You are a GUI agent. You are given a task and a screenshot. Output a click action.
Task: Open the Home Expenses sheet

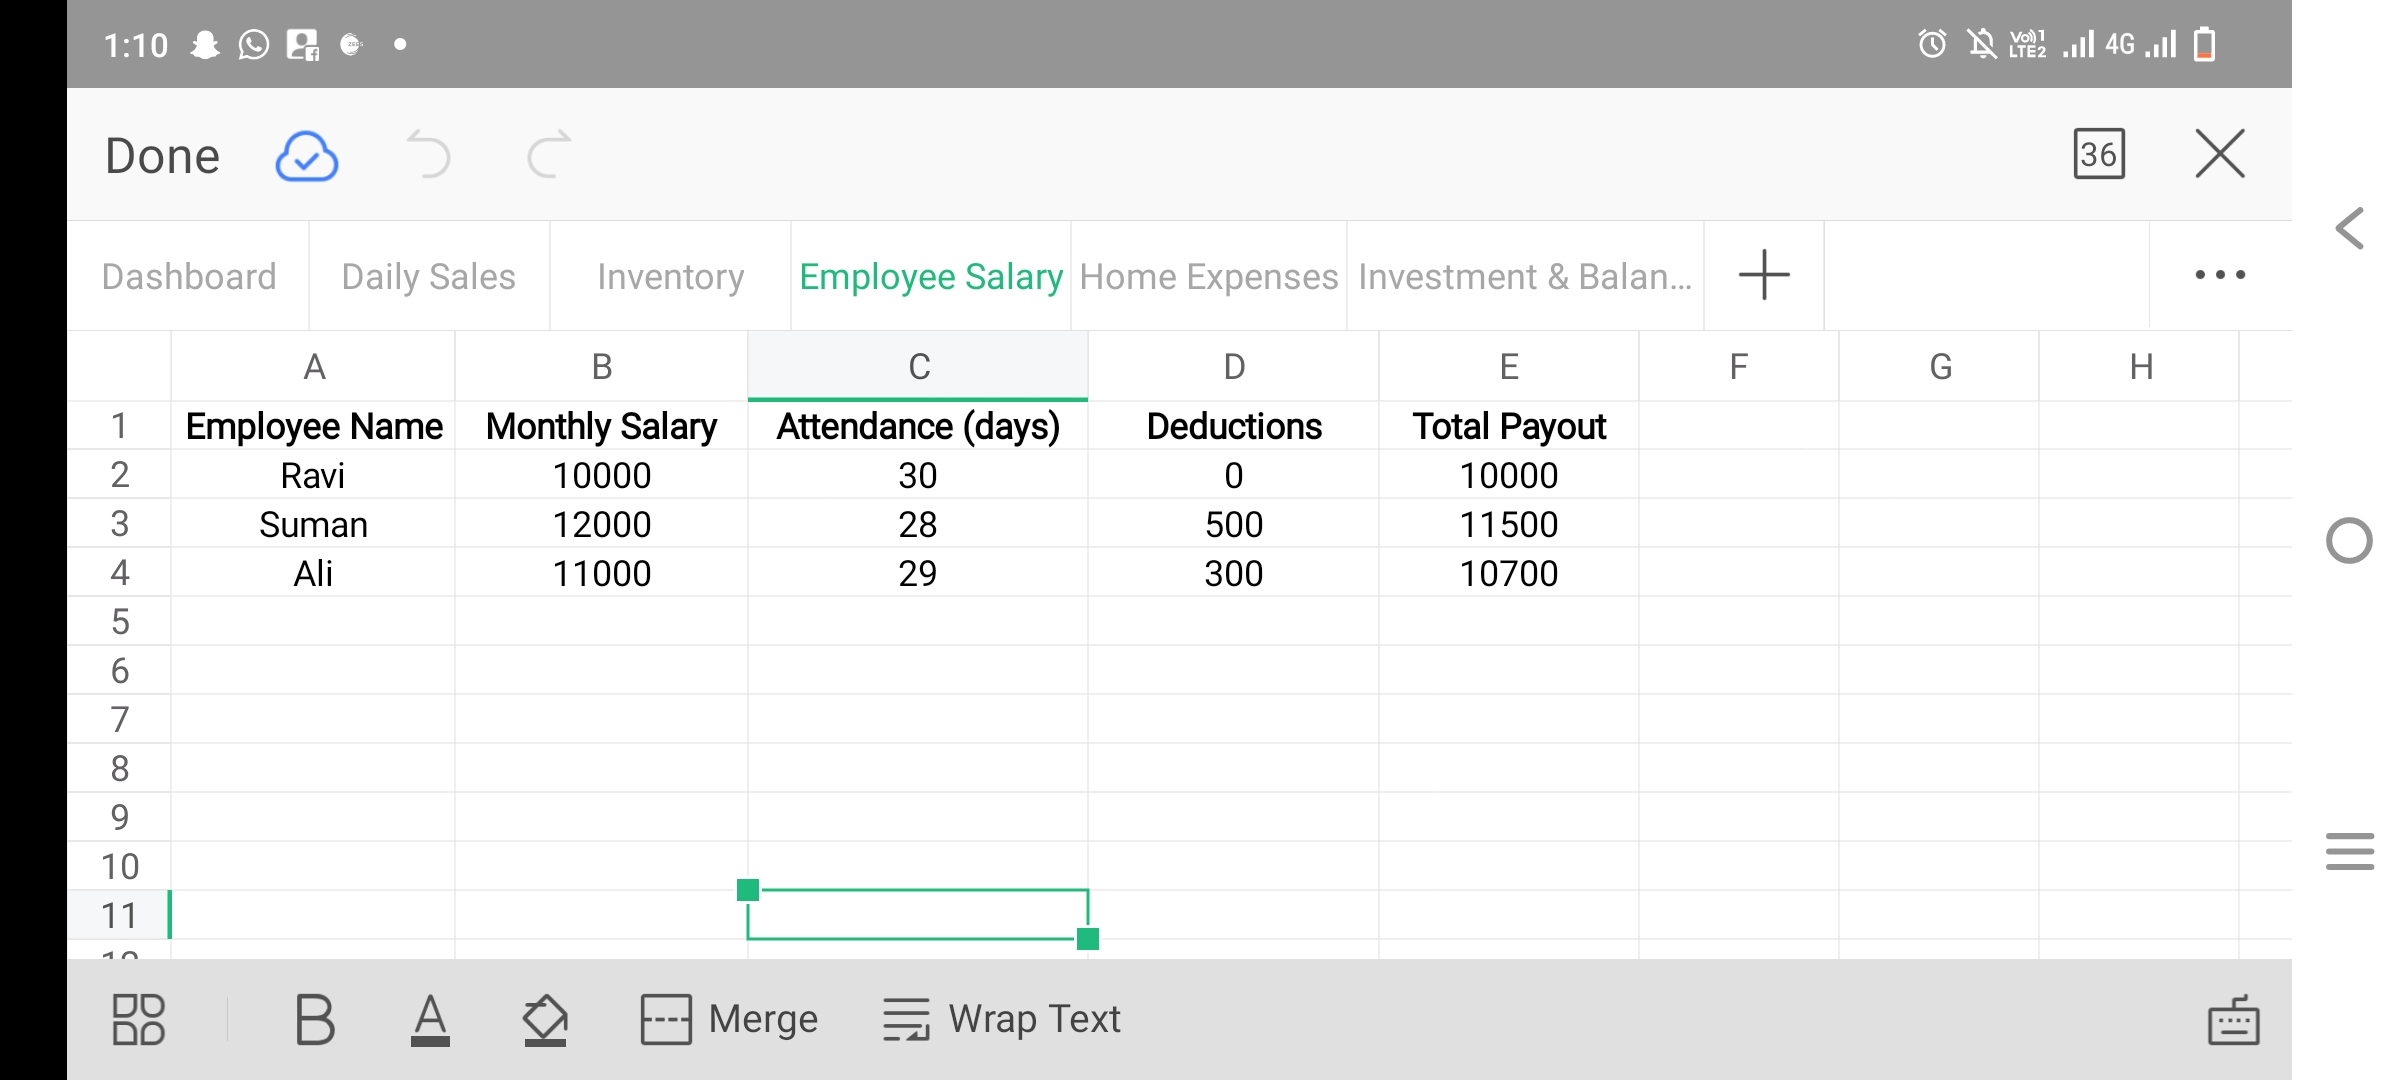pos(1208,276)
